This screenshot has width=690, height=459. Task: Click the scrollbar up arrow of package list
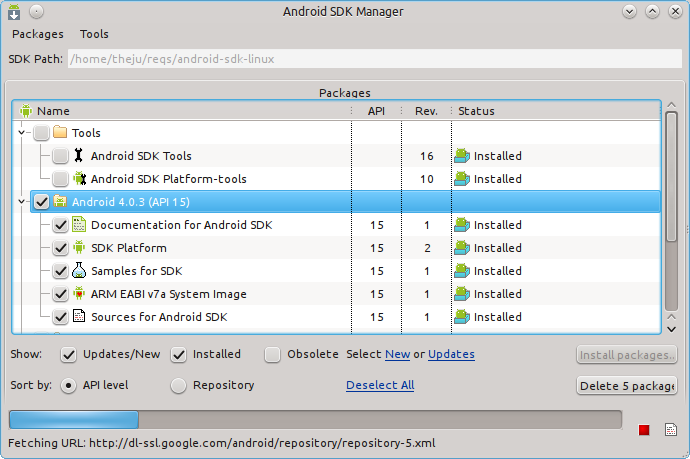(x=671, y=105)
